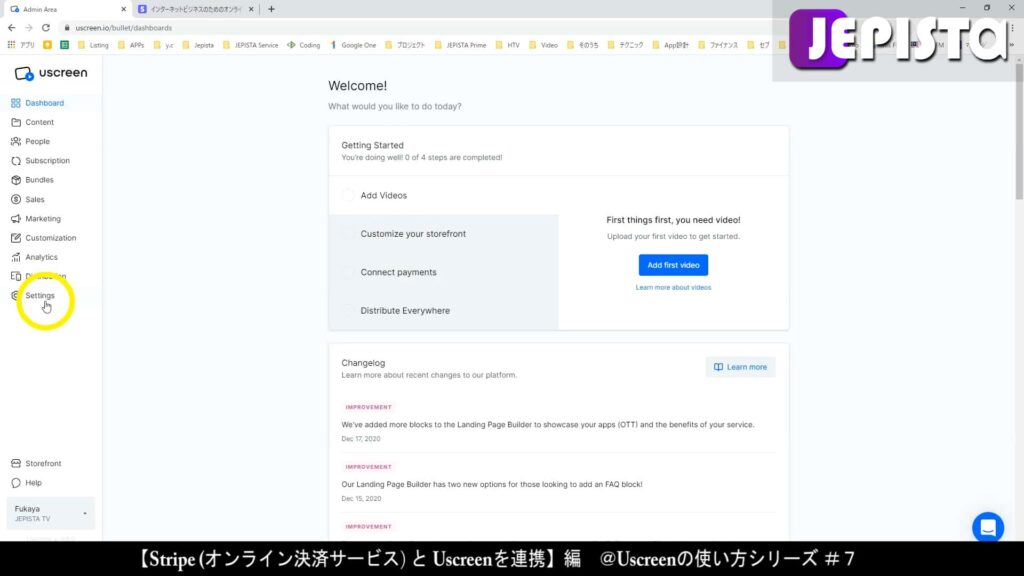Open the Video bookmark folder
The image size is (1024, 576).
(543, 45)
